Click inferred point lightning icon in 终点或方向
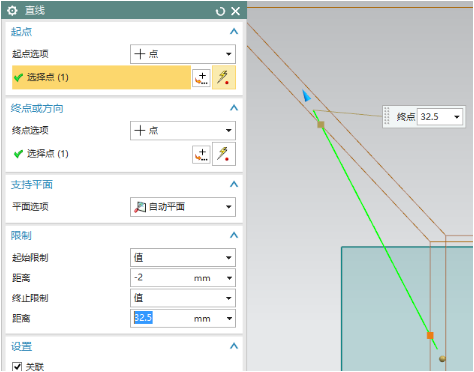This screenshot has width=474, height=372. 224,154
